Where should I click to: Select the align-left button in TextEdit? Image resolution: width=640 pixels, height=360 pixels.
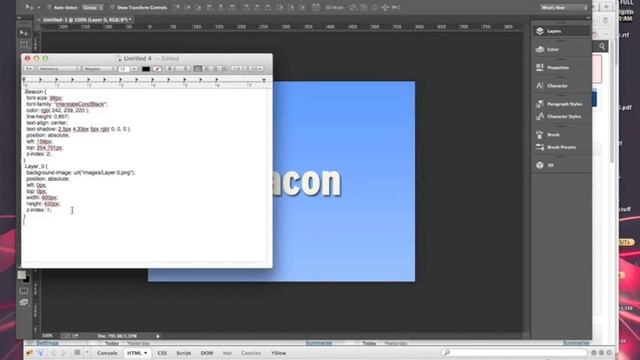pyautogui.click(x=198, y=69)
